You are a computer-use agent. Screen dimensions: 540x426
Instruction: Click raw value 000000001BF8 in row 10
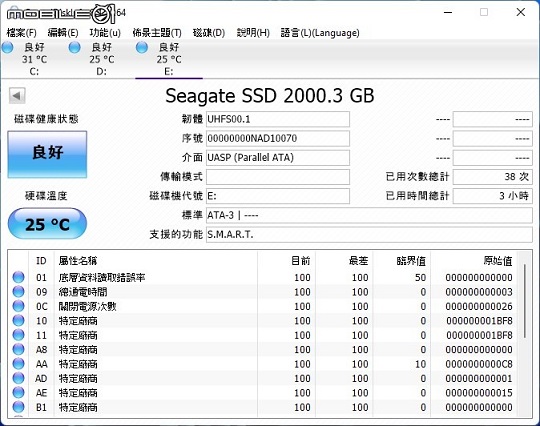click(479, 321)
